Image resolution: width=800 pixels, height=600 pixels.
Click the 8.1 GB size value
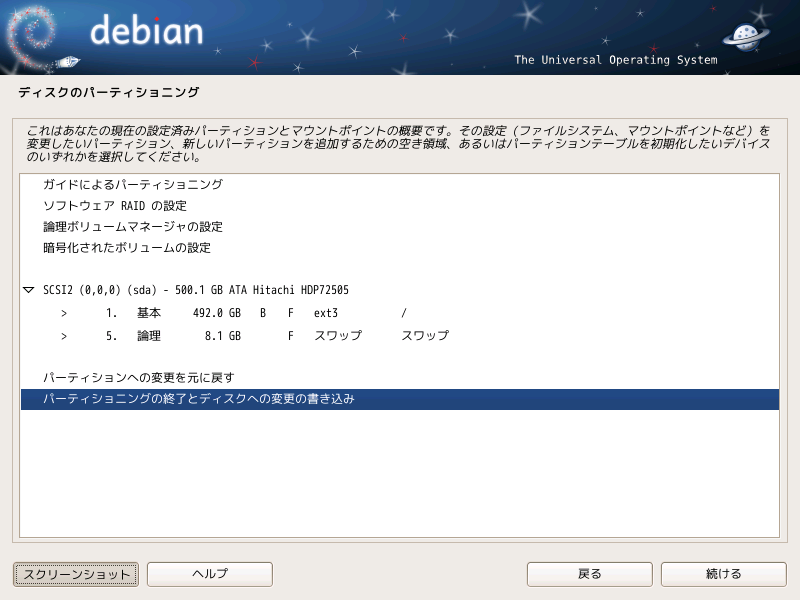point(222,336)
